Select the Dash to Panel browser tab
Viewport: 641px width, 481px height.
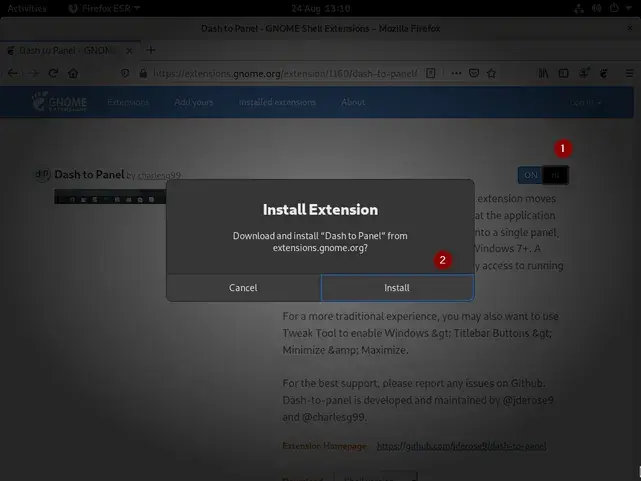click(70, 51)
